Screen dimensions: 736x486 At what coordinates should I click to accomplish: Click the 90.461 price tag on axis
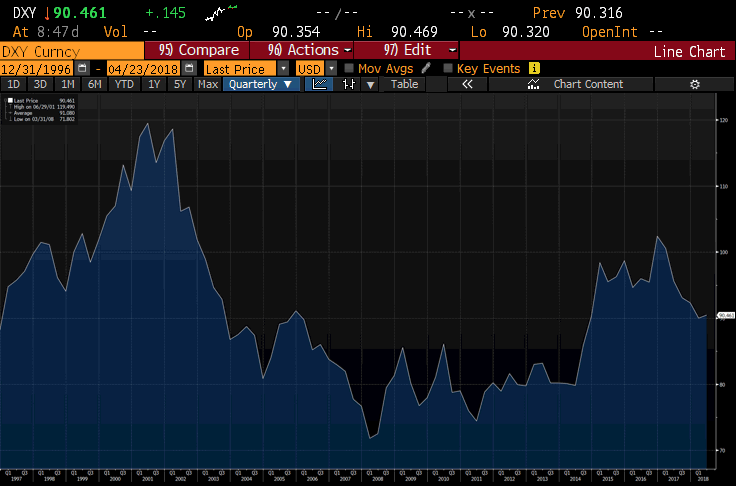point(726,316)
